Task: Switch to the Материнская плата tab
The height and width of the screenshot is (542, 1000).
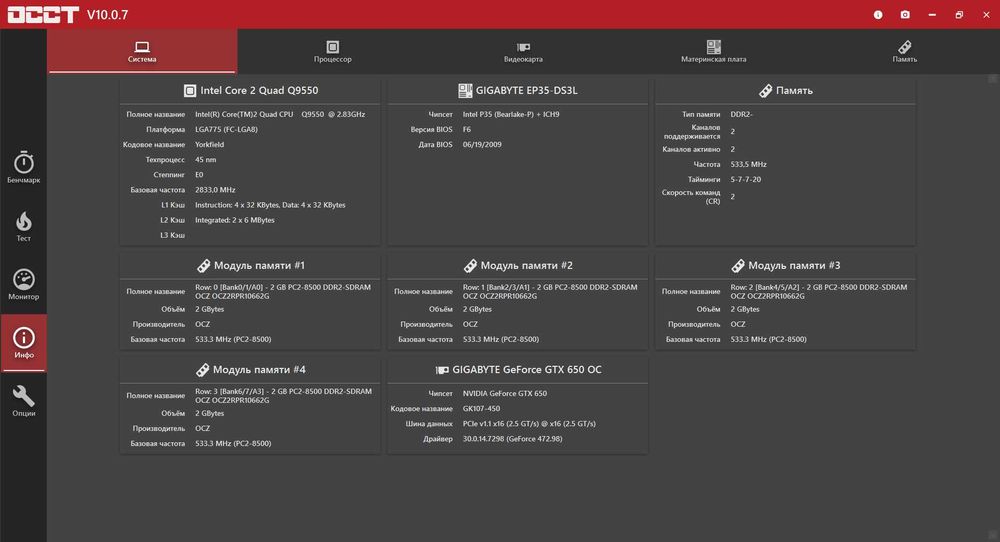Action: pyautogui.click(x=714, y=52)
